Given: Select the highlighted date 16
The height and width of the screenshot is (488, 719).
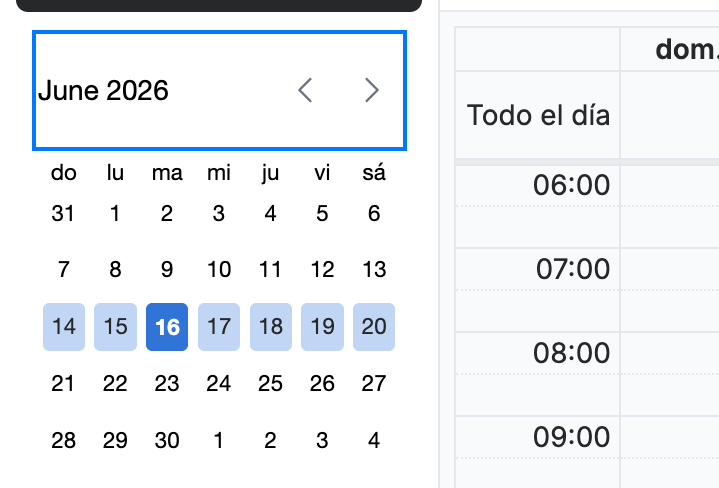Looking at the screenshot, I should pos(167,327).
